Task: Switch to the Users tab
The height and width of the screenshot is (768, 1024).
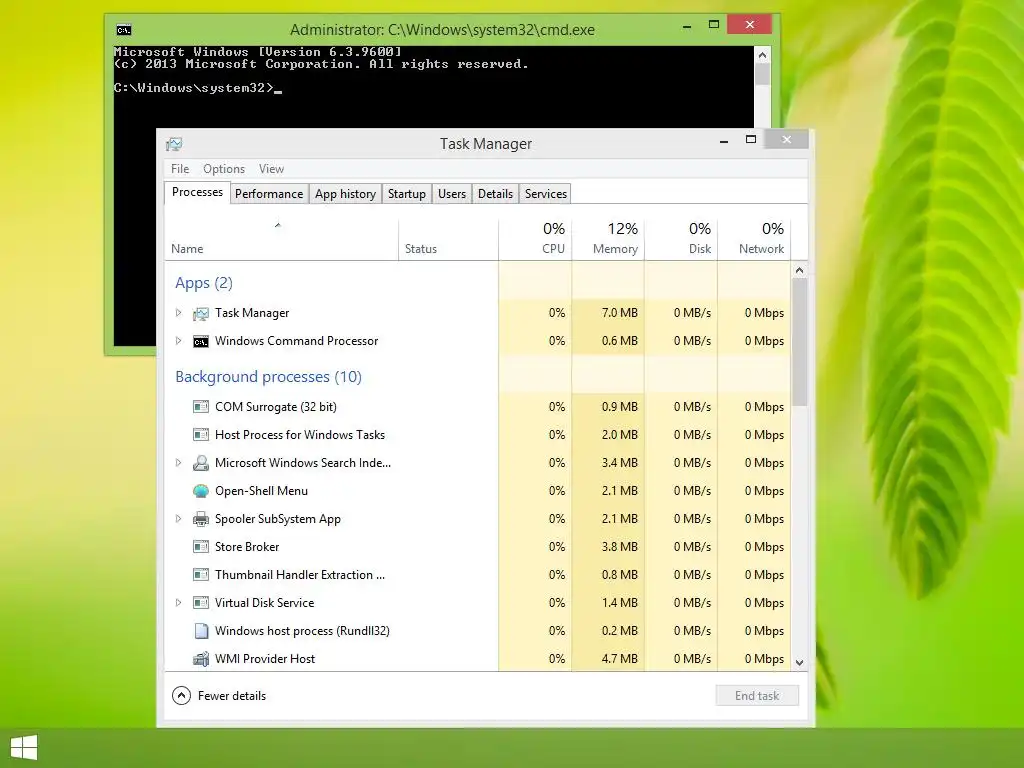Action: coord(452,194)
